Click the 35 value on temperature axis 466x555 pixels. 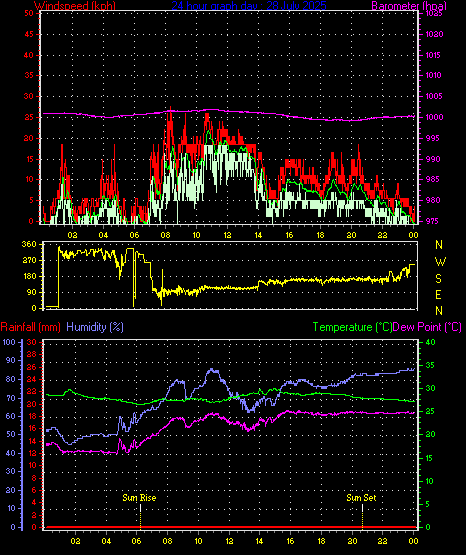[430, 365]
